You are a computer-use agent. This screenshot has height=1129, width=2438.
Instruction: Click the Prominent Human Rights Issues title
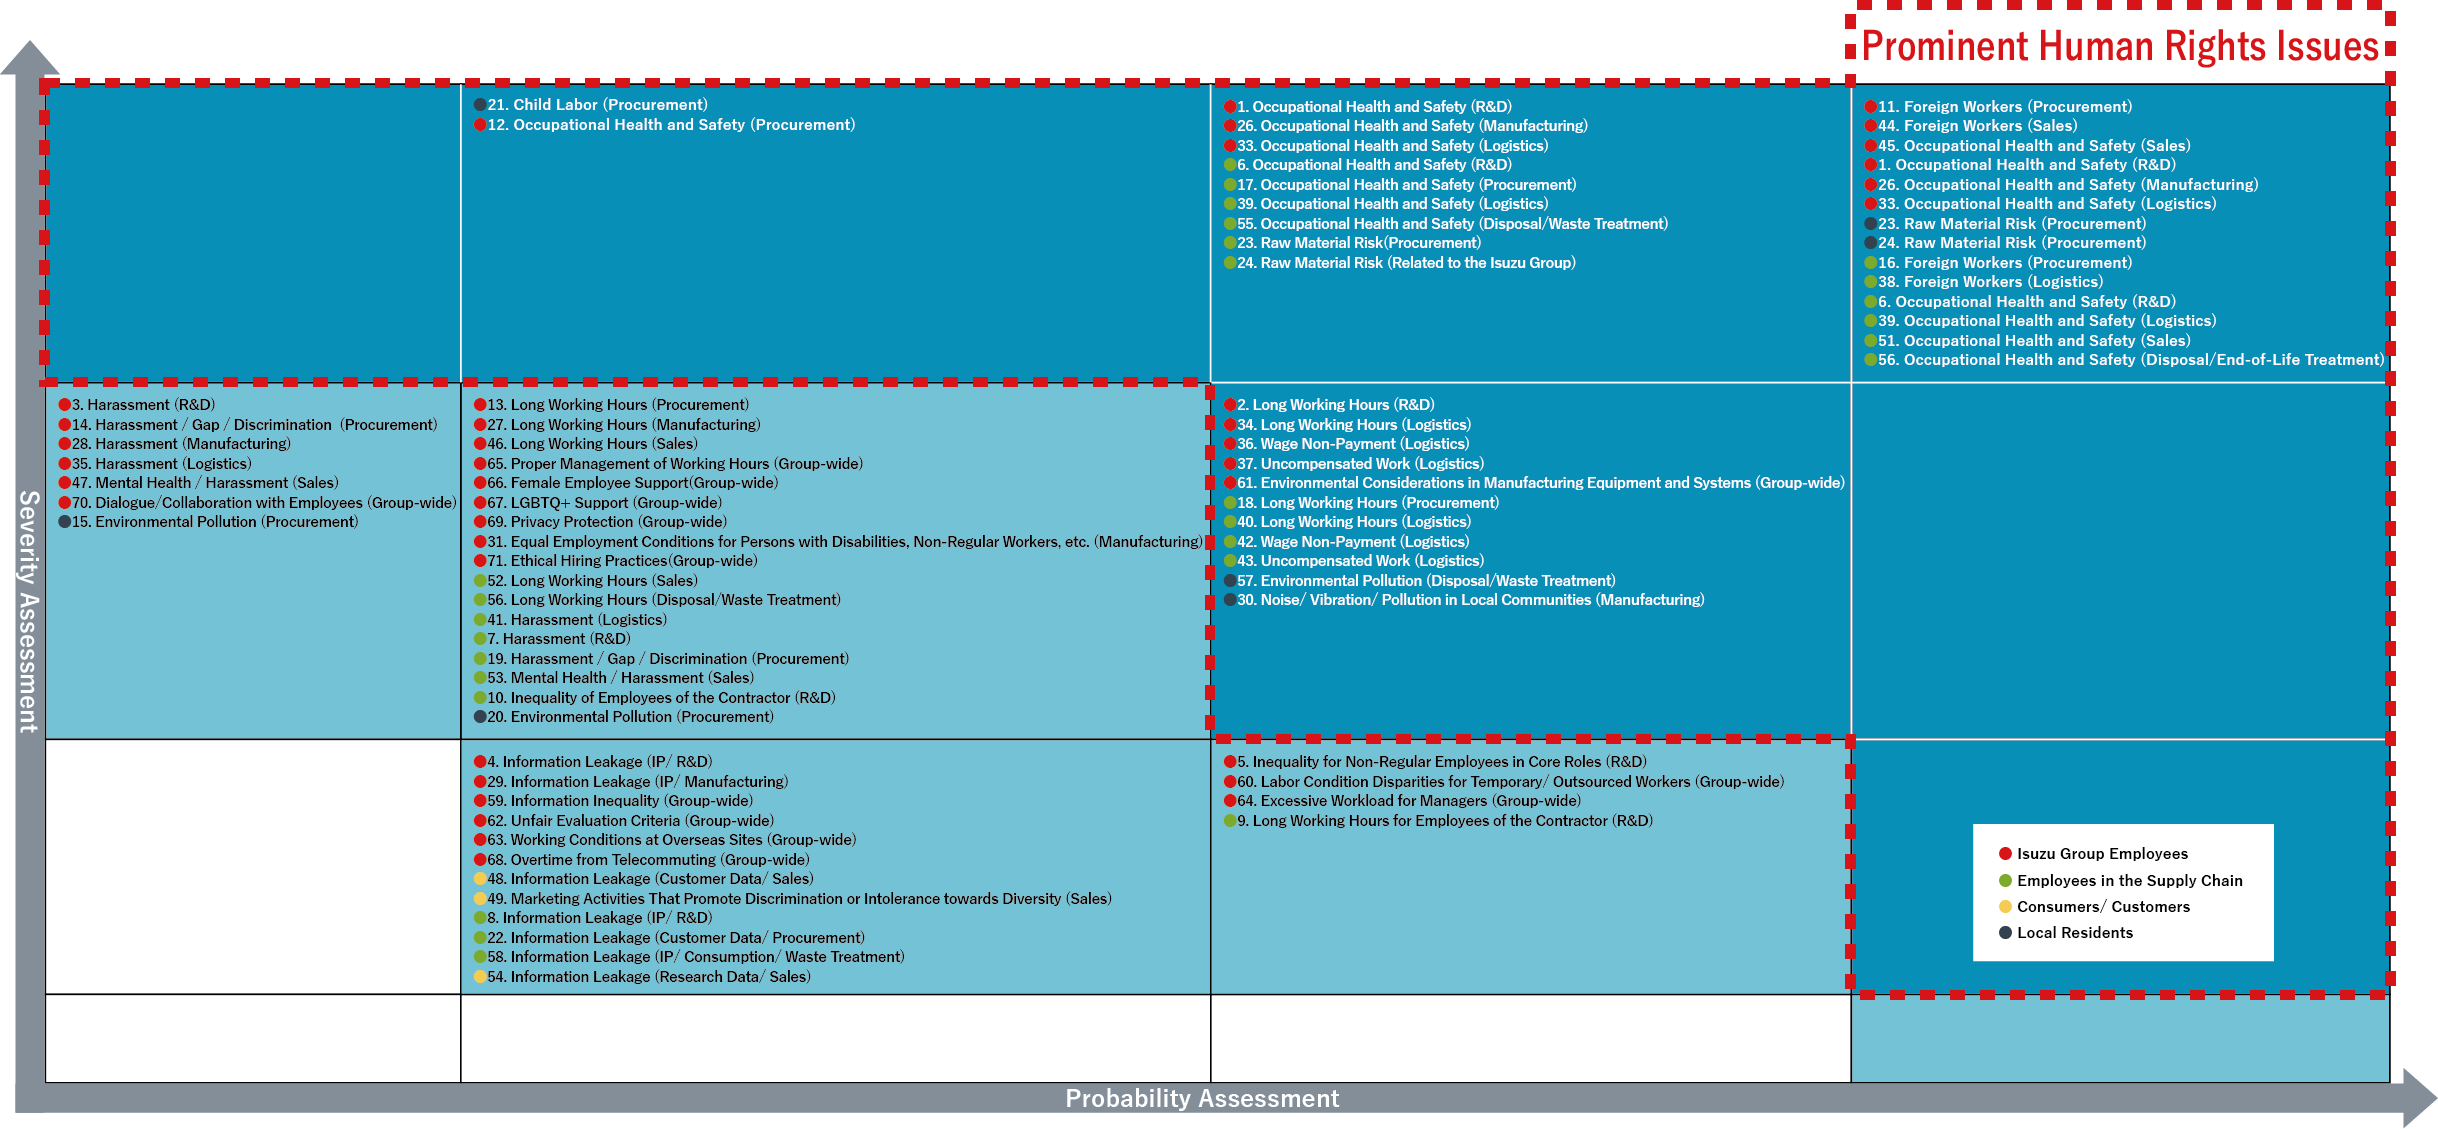pos(2119,46)
